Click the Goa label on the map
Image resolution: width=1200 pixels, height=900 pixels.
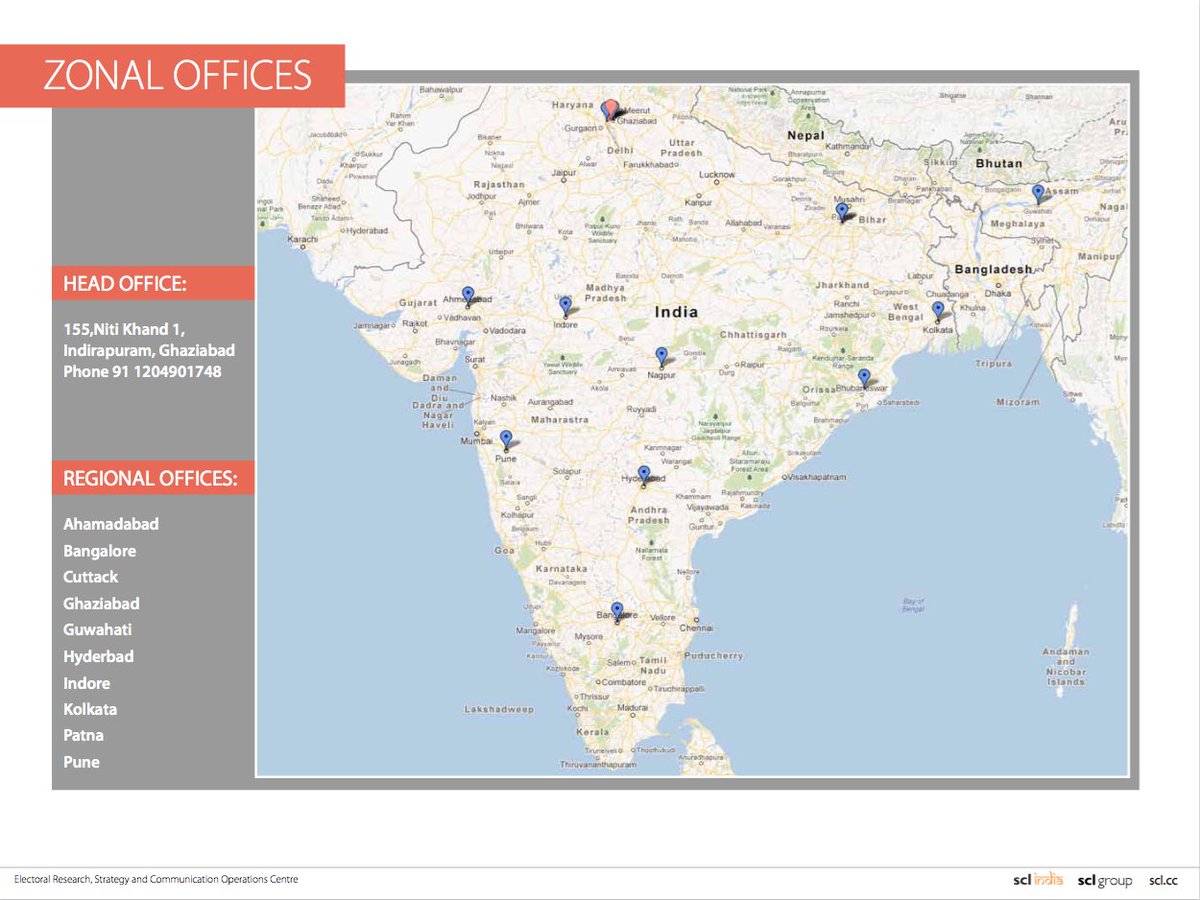503,551
